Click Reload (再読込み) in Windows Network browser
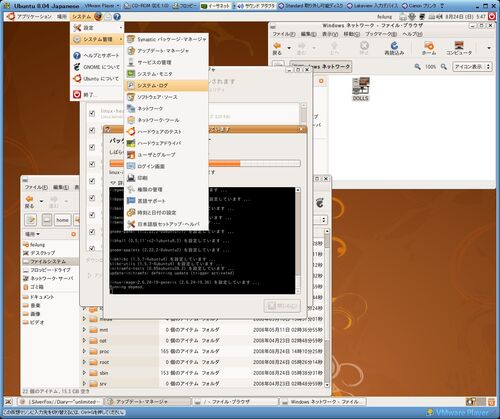The height and width of the screenshot is (419, 500). [394, 48]
